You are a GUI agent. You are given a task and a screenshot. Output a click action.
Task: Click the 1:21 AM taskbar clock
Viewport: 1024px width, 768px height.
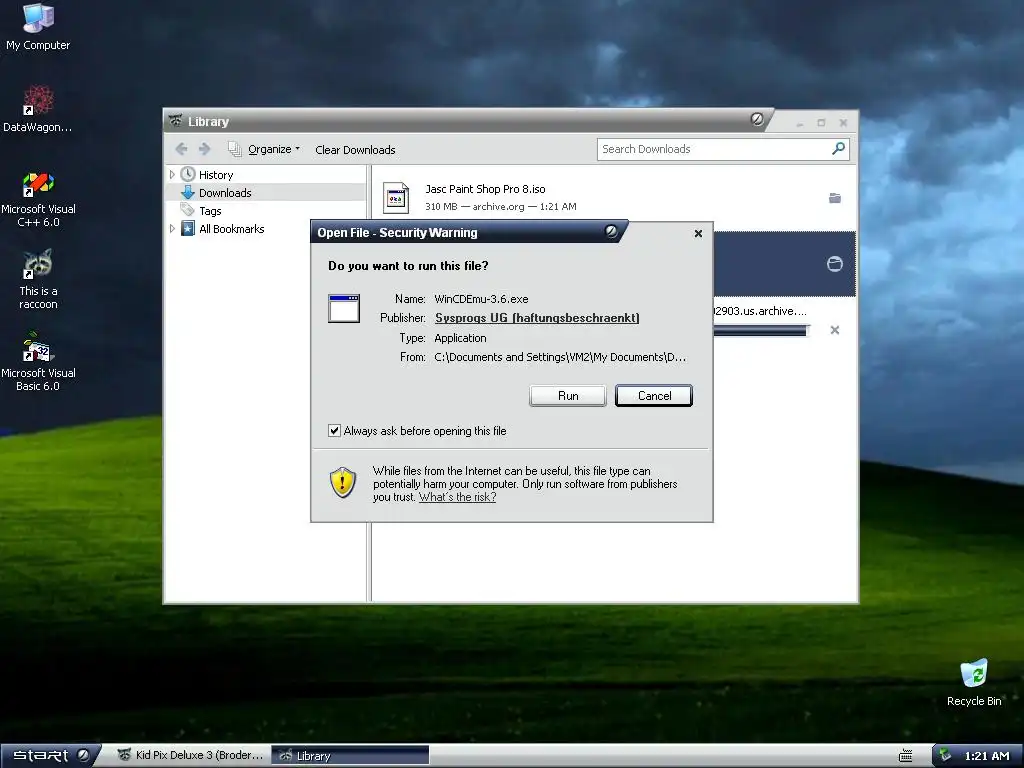[x=986, y=756]
